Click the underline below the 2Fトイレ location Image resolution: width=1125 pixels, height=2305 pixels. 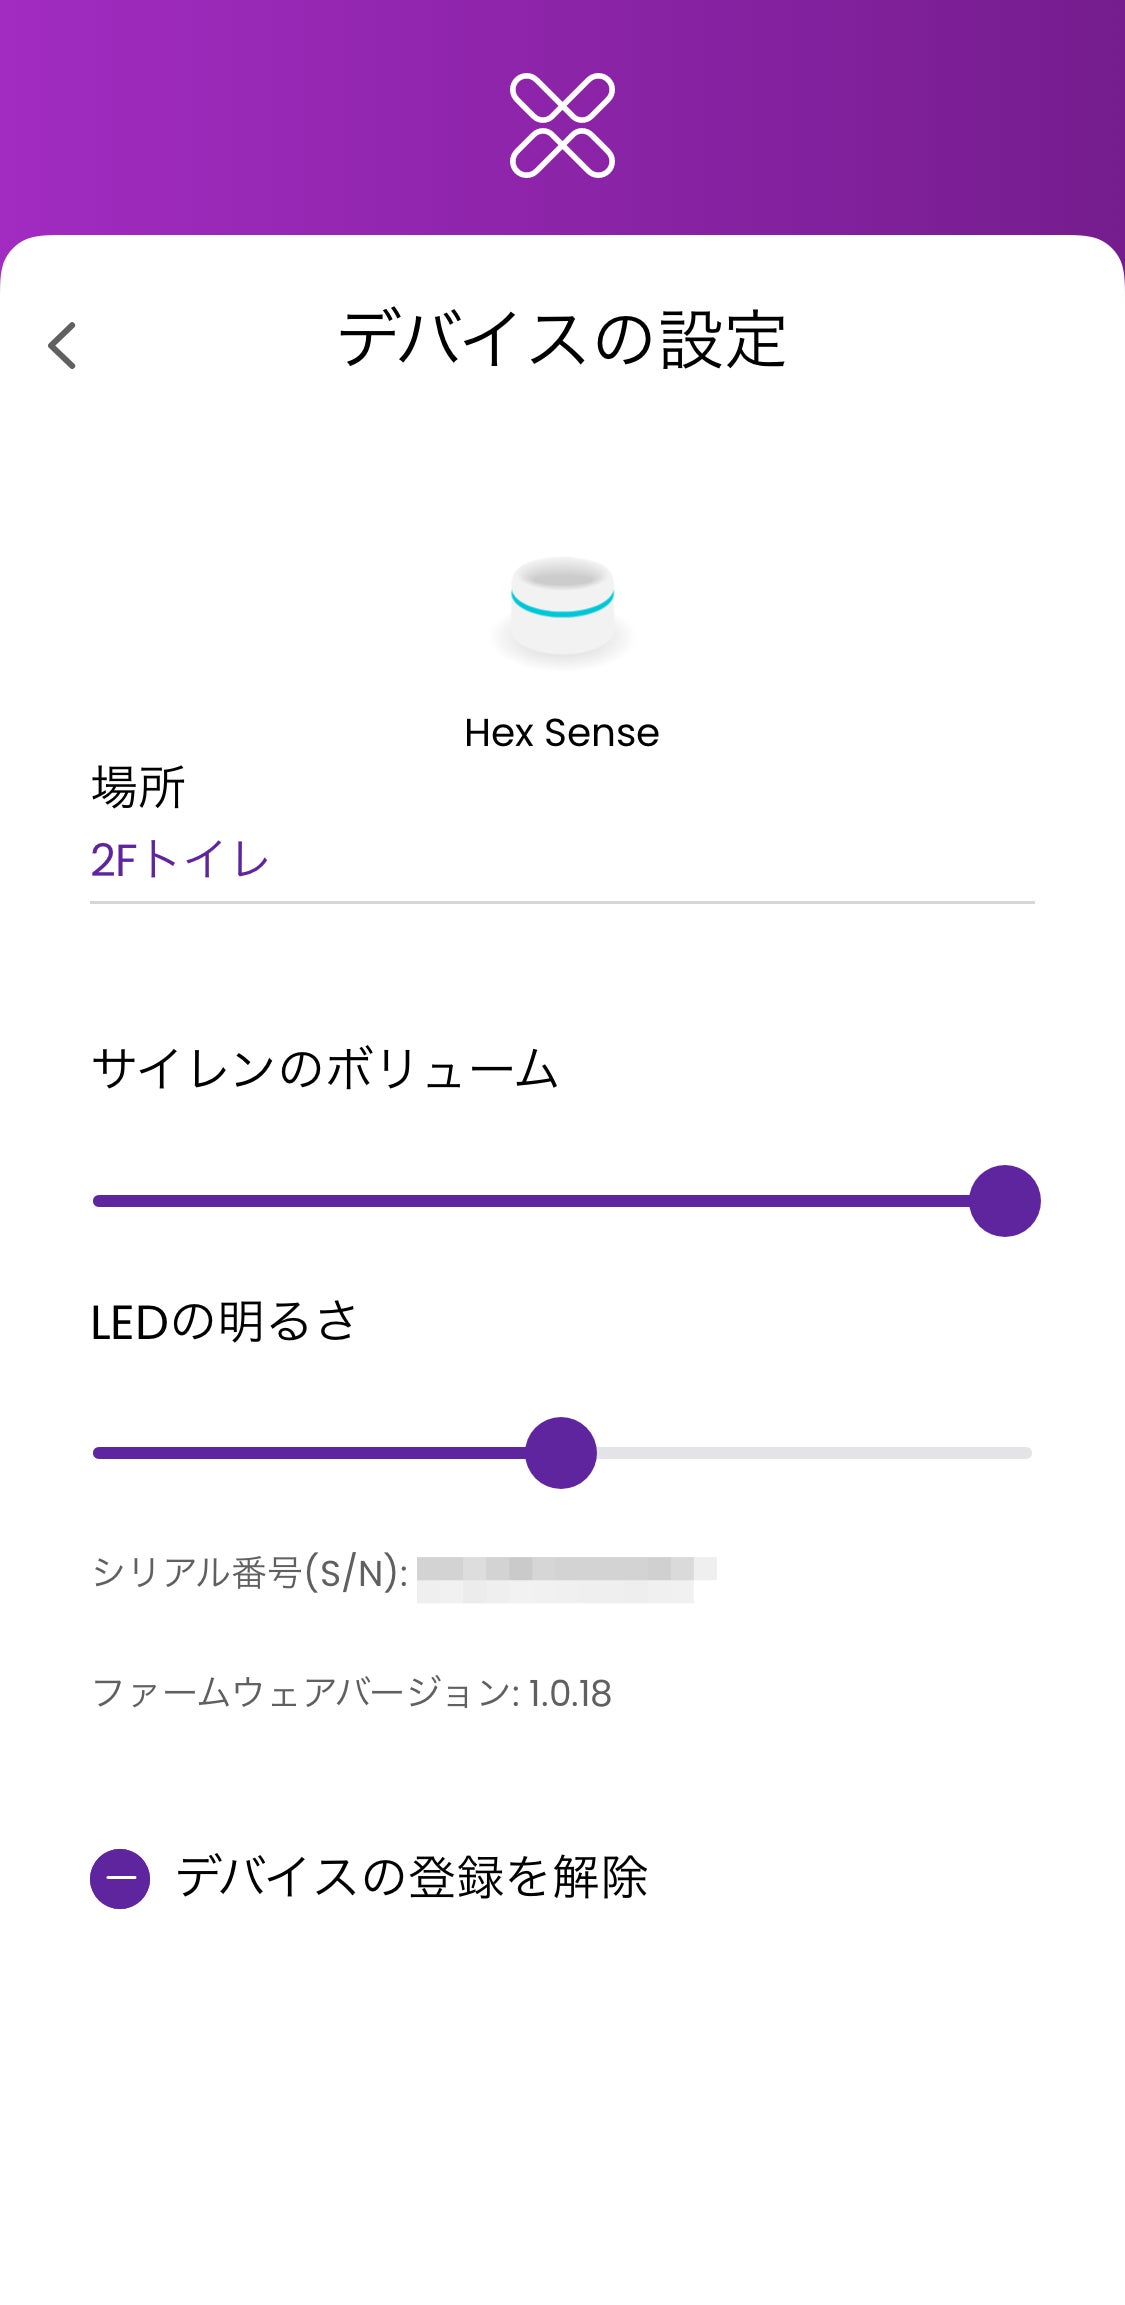click(562, 902)
